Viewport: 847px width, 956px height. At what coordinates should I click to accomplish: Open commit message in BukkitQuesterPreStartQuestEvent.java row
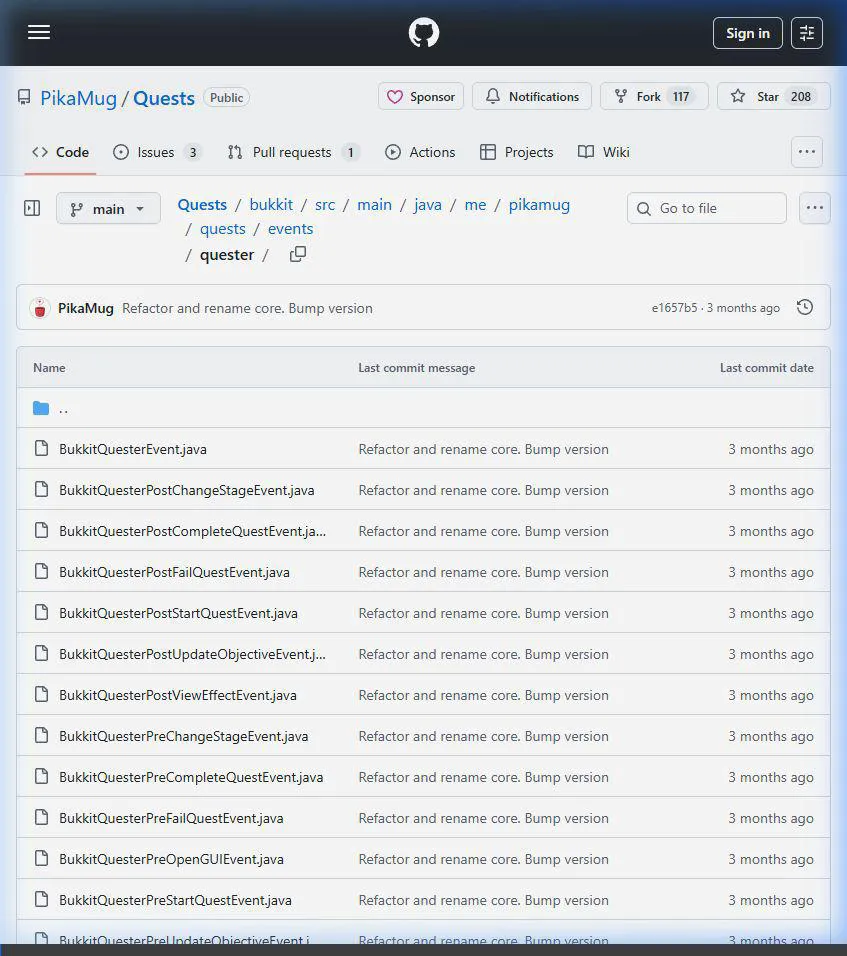pos(484,900)
